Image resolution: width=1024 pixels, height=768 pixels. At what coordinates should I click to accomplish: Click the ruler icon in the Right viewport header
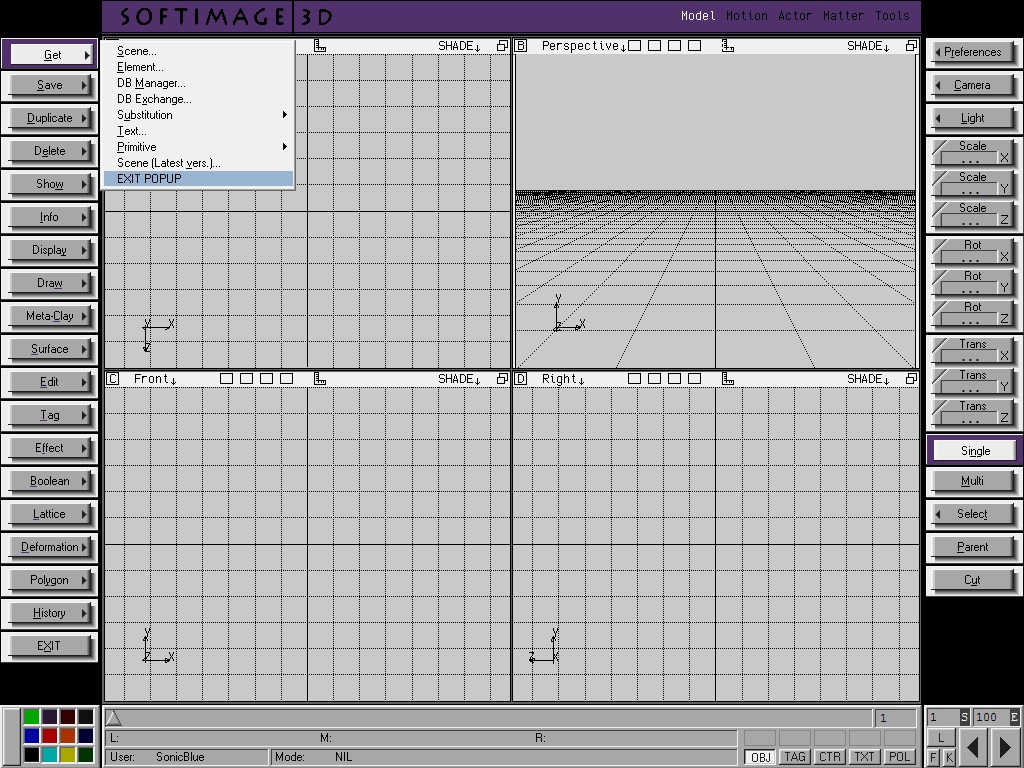(x=728, y=379)
